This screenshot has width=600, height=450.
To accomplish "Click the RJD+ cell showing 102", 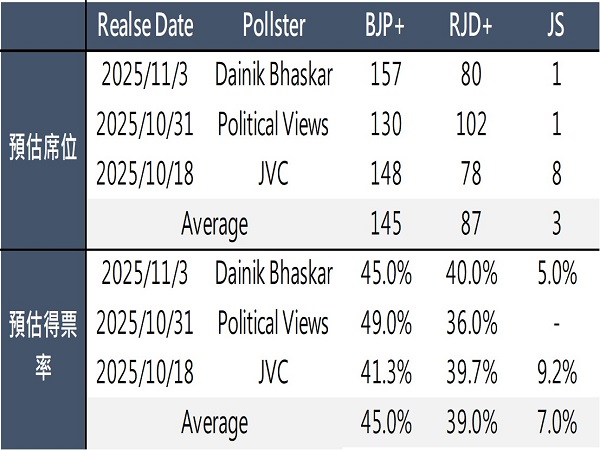I will tap(469, 125).
